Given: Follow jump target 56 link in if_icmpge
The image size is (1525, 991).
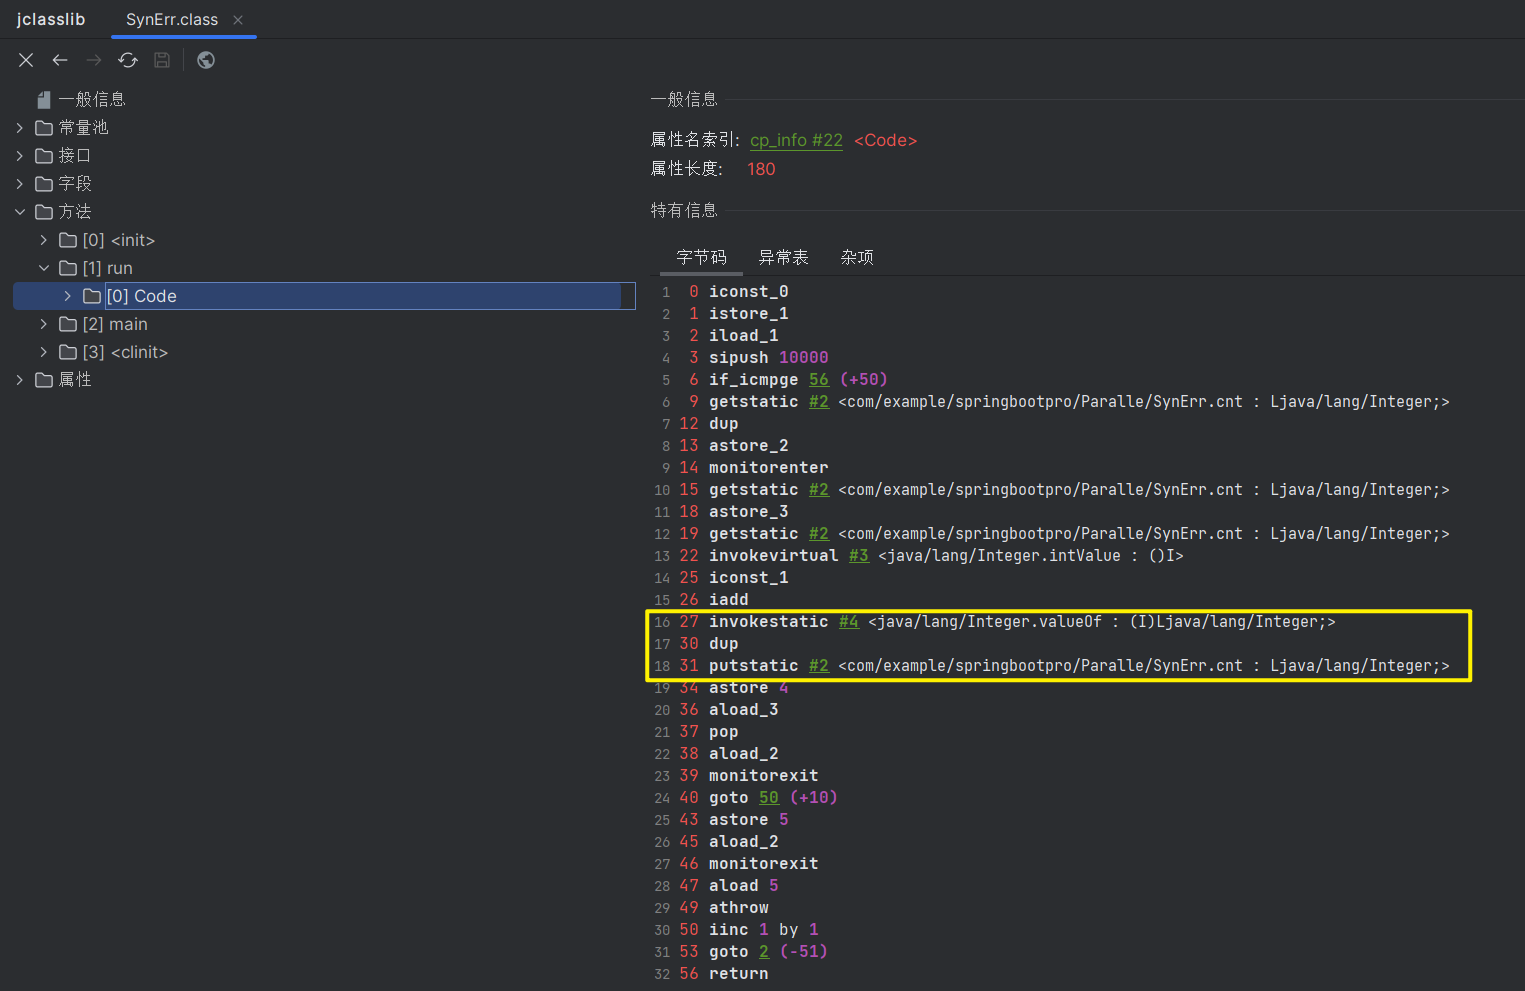Looking at the screenshot, I should (818, 379).
